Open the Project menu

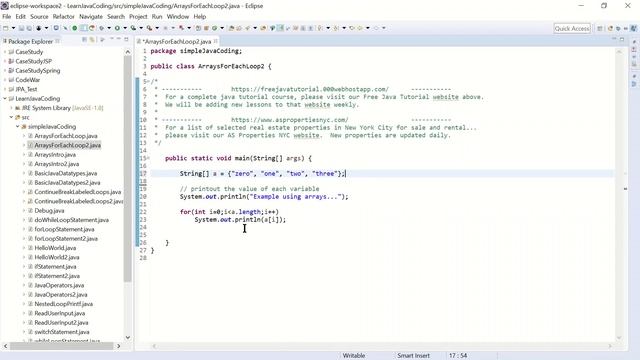coord(138,17)
